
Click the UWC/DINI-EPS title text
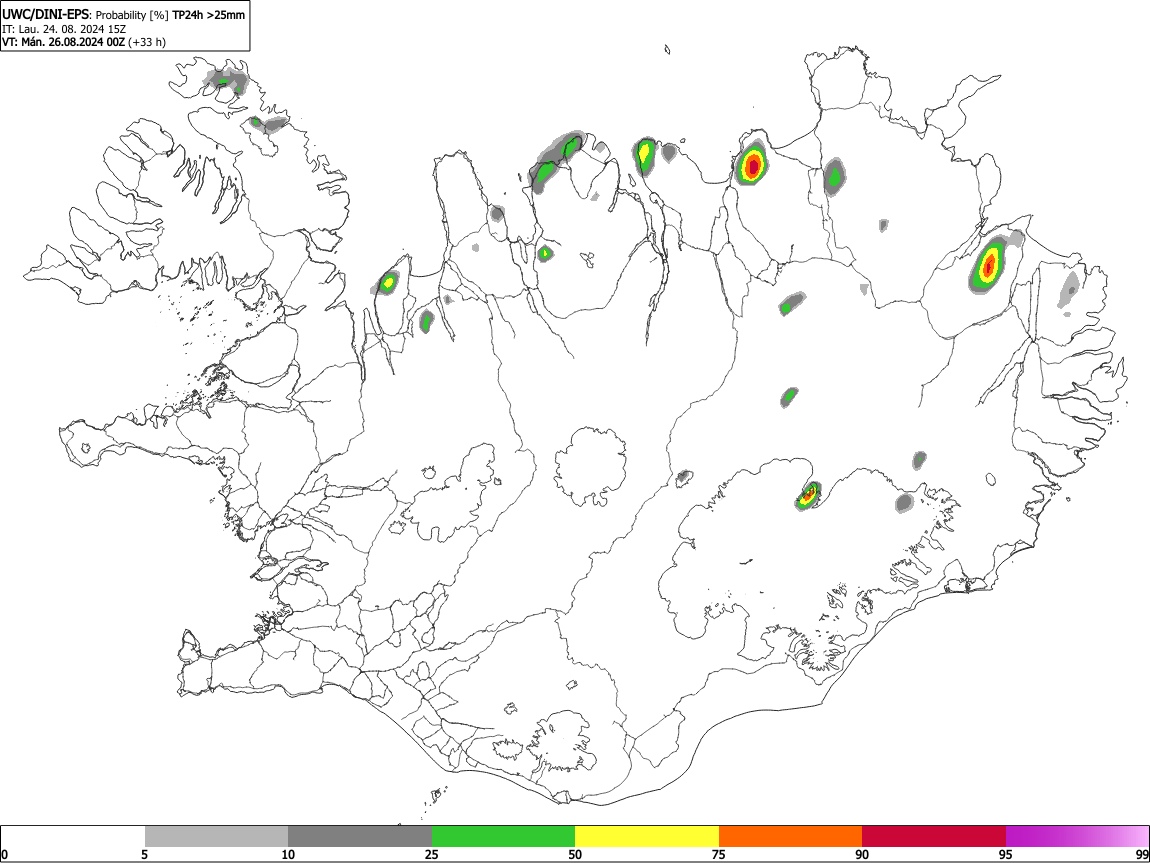(x=46, y=14)
